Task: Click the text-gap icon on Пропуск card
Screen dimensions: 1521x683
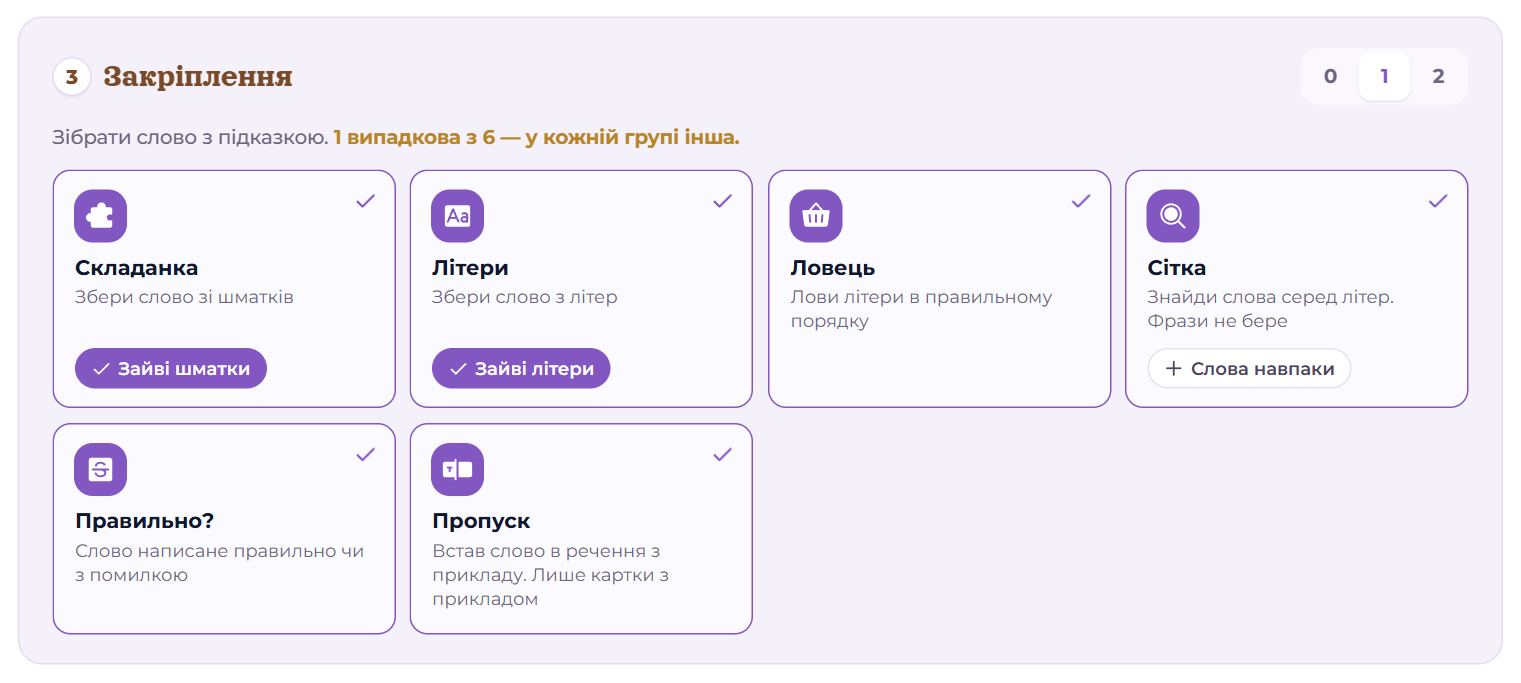Action: click(457, 469)
